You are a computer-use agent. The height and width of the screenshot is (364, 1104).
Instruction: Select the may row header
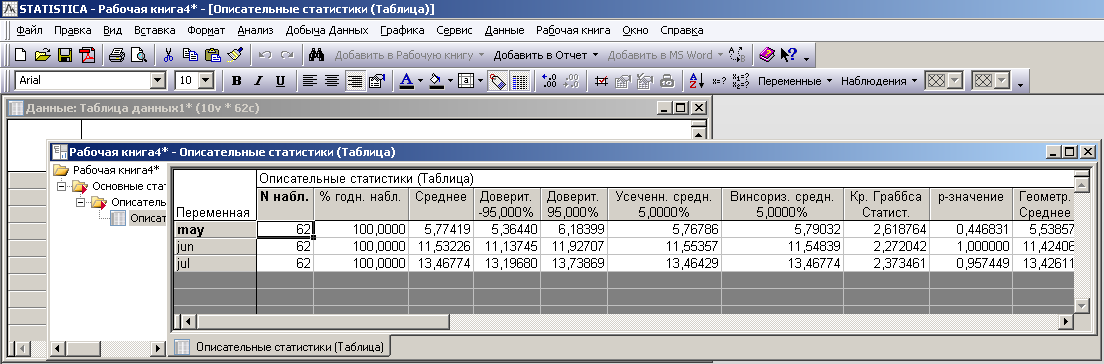coord(215,229)
